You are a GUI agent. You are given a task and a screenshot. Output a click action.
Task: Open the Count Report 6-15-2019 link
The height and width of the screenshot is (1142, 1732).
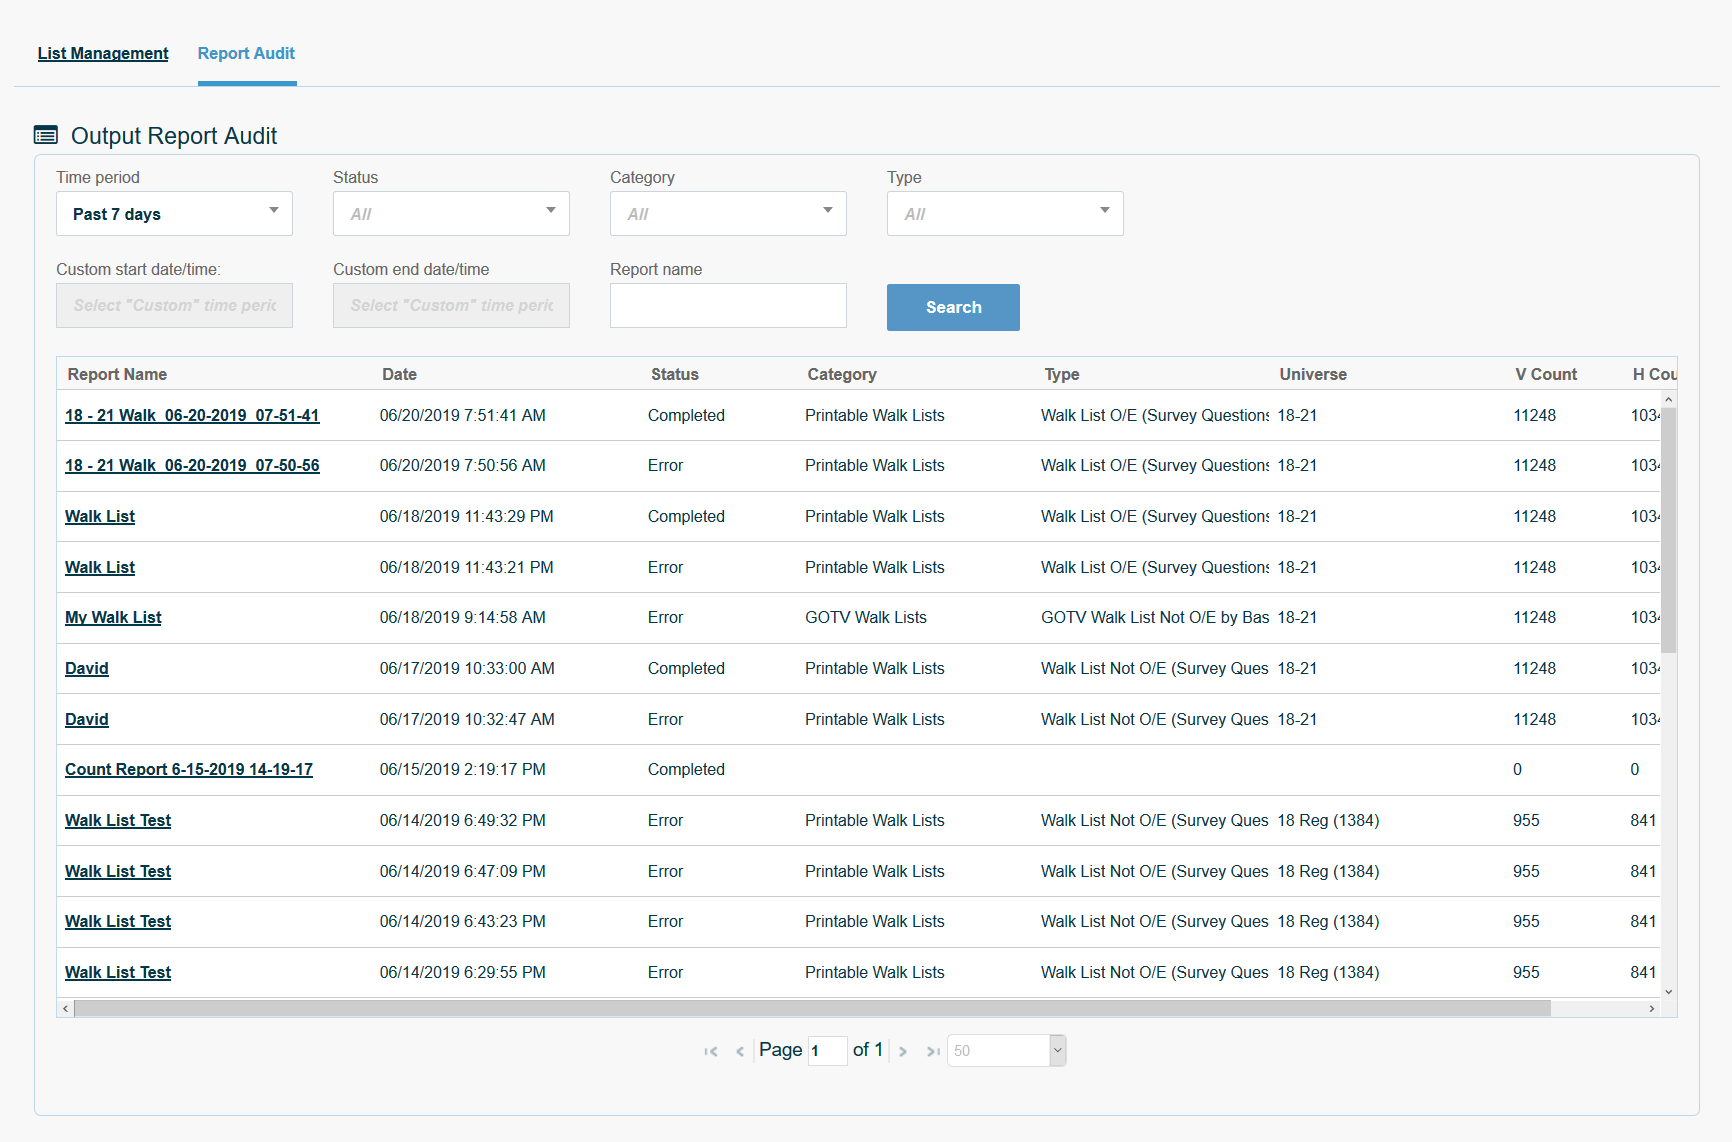click(189, 769)
